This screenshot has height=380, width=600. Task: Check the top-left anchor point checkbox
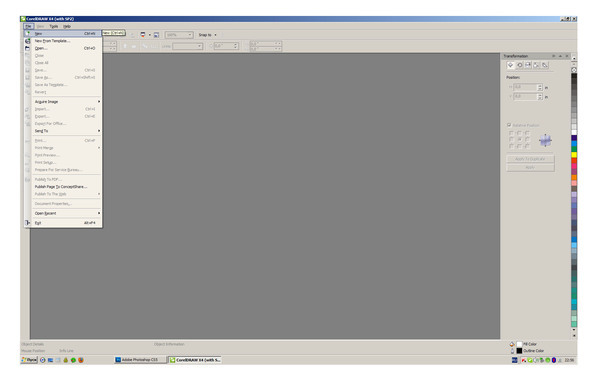tap(511, 133)
